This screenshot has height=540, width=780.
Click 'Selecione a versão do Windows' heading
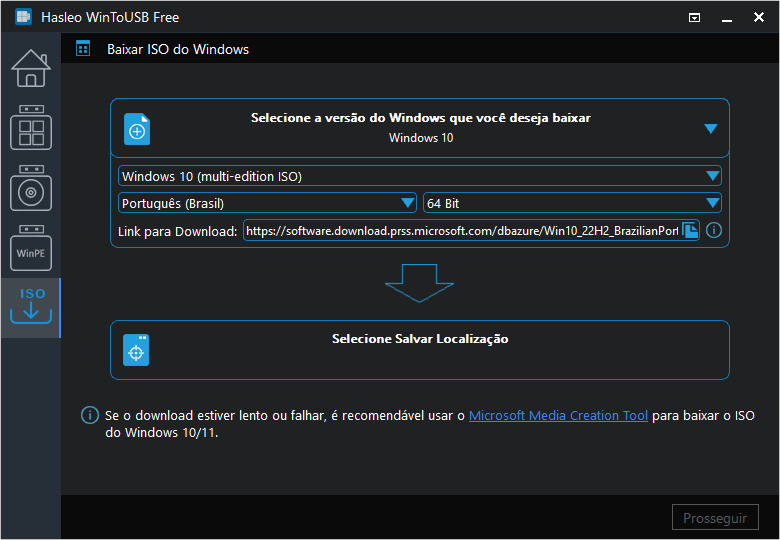click(x=421, y=118)
